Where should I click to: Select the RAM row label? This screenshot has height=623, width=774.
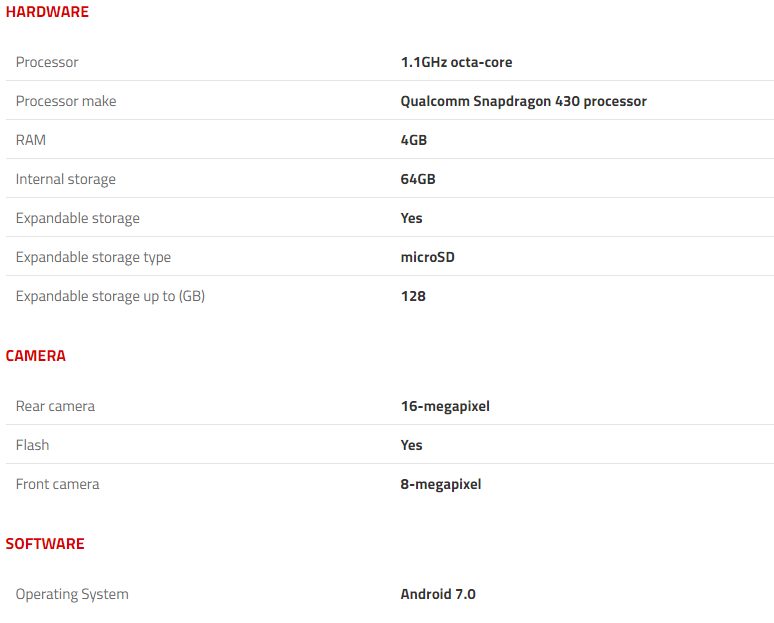(31, 140)
